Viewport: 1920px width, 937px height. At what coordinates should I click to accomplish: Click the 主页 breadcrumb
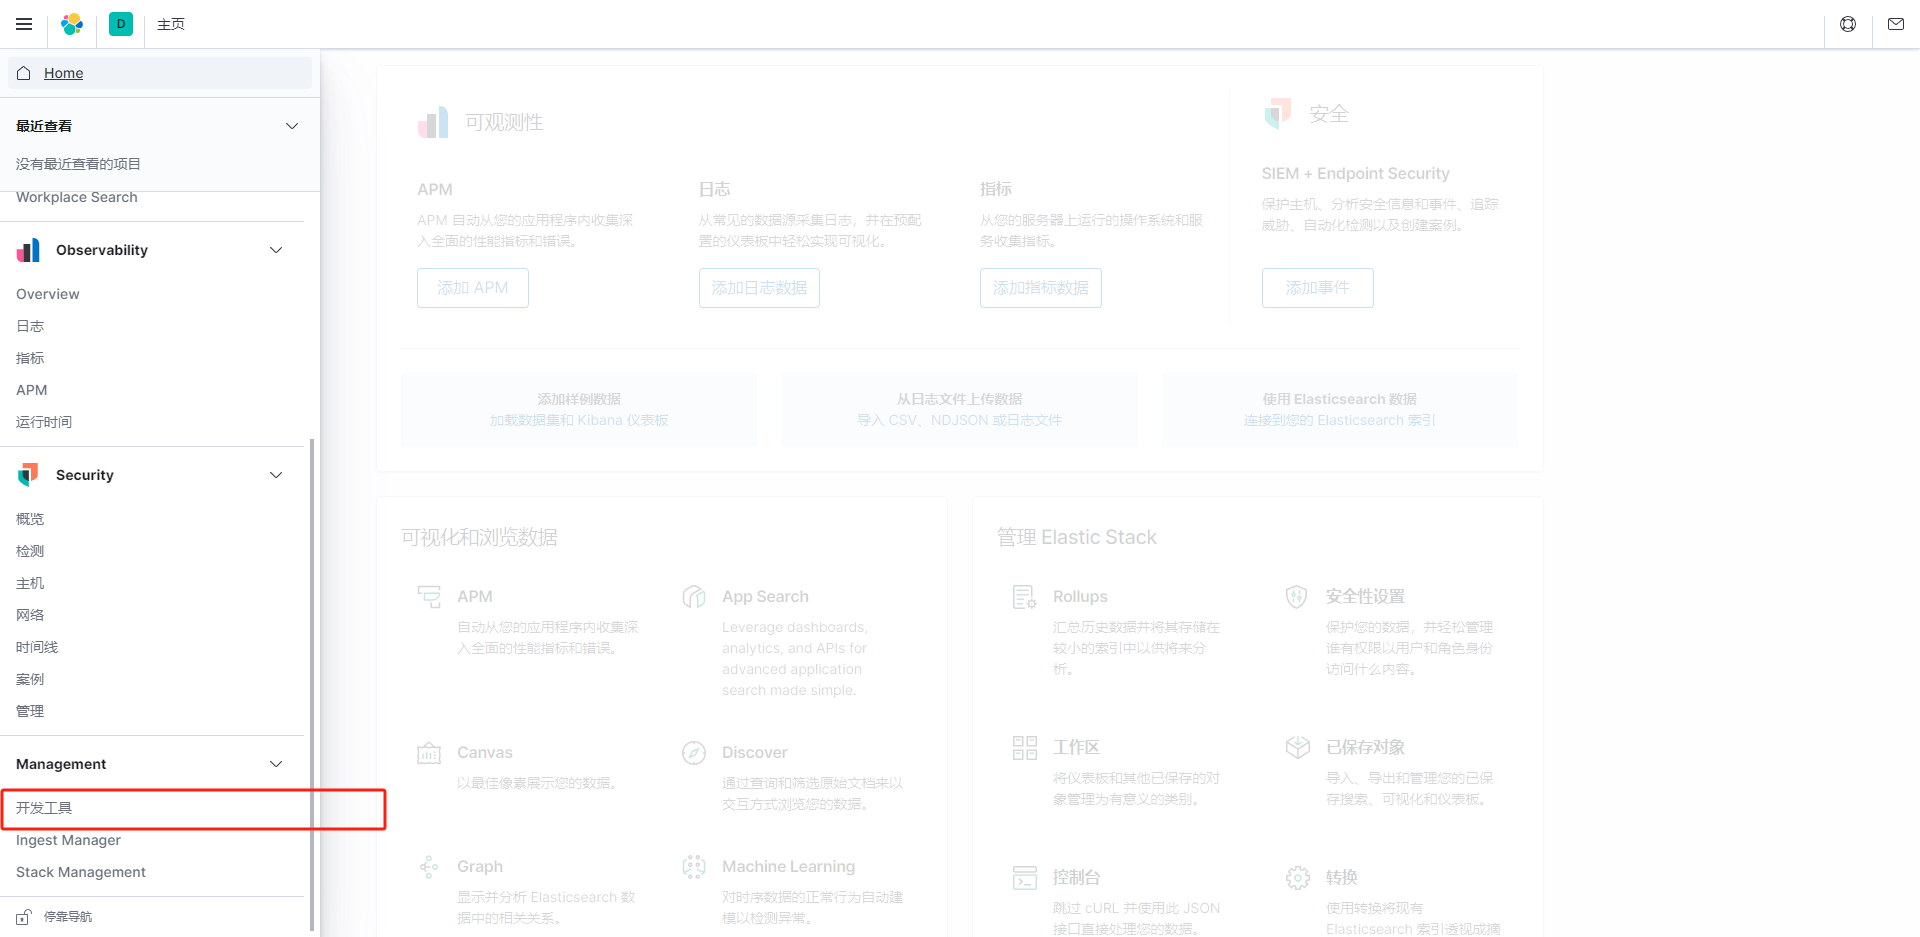pos(171,24)
